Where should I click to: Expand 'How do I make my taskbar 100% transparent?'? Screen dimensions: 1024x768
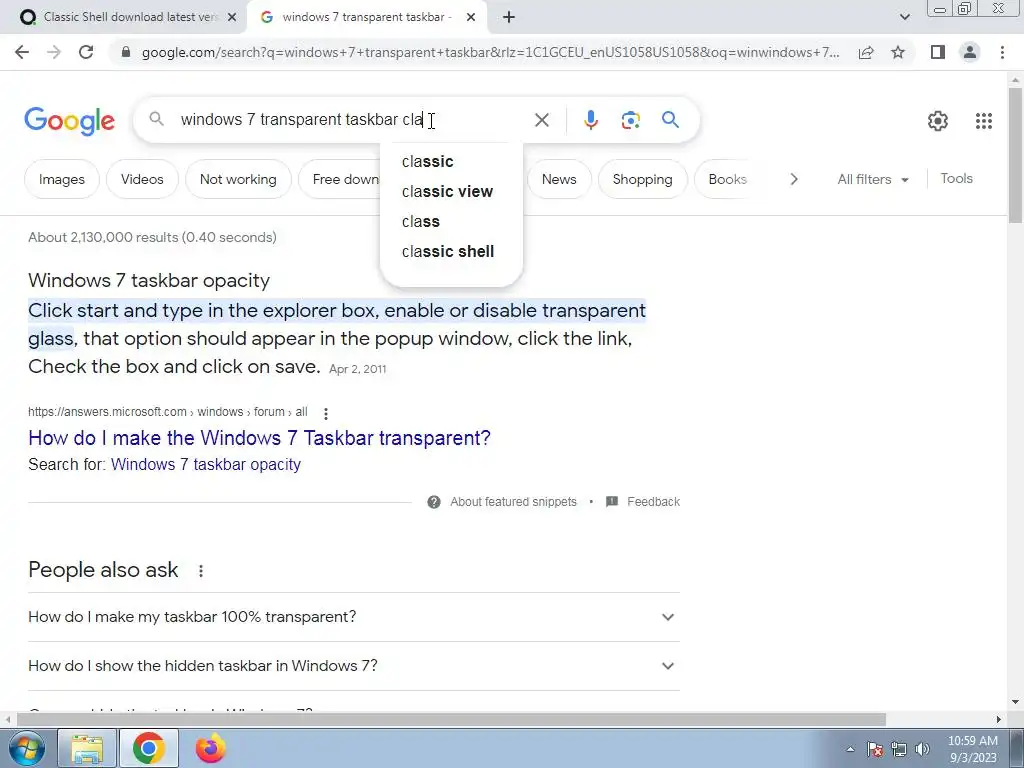[x=353, y=617]
